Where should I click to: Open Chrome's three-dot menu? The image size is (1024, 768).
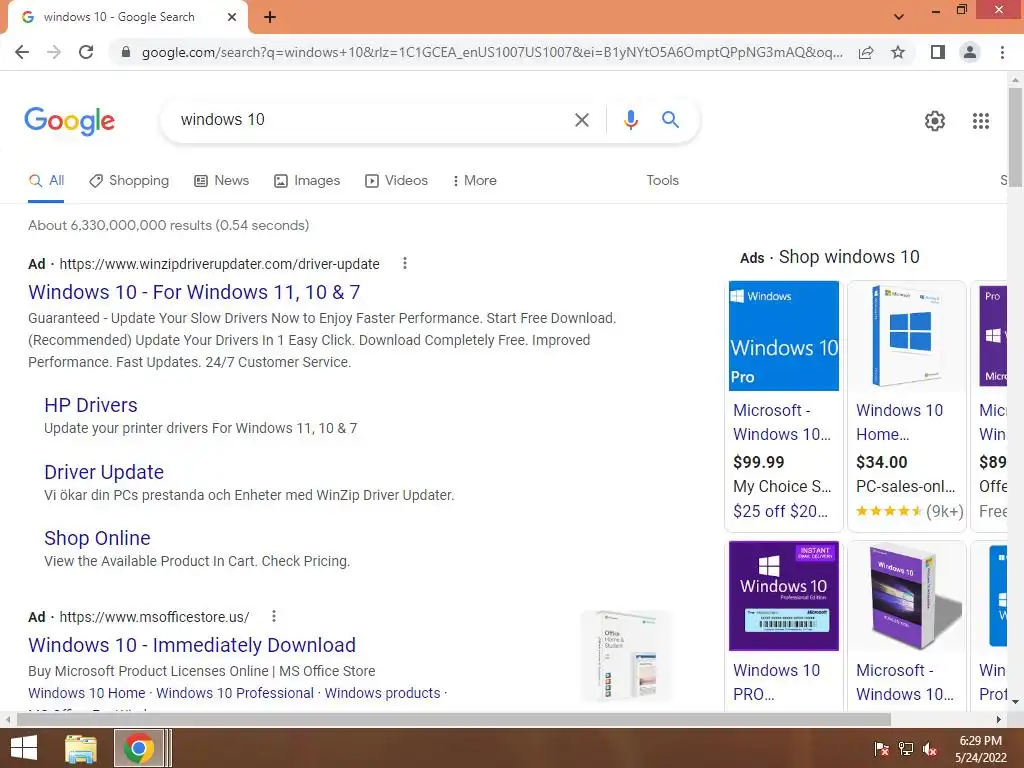[1002, 52]
